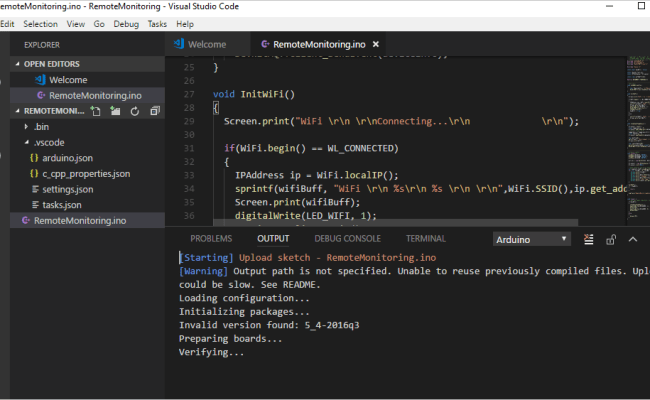Click the New File icon in explorer header

coord(96,111)
